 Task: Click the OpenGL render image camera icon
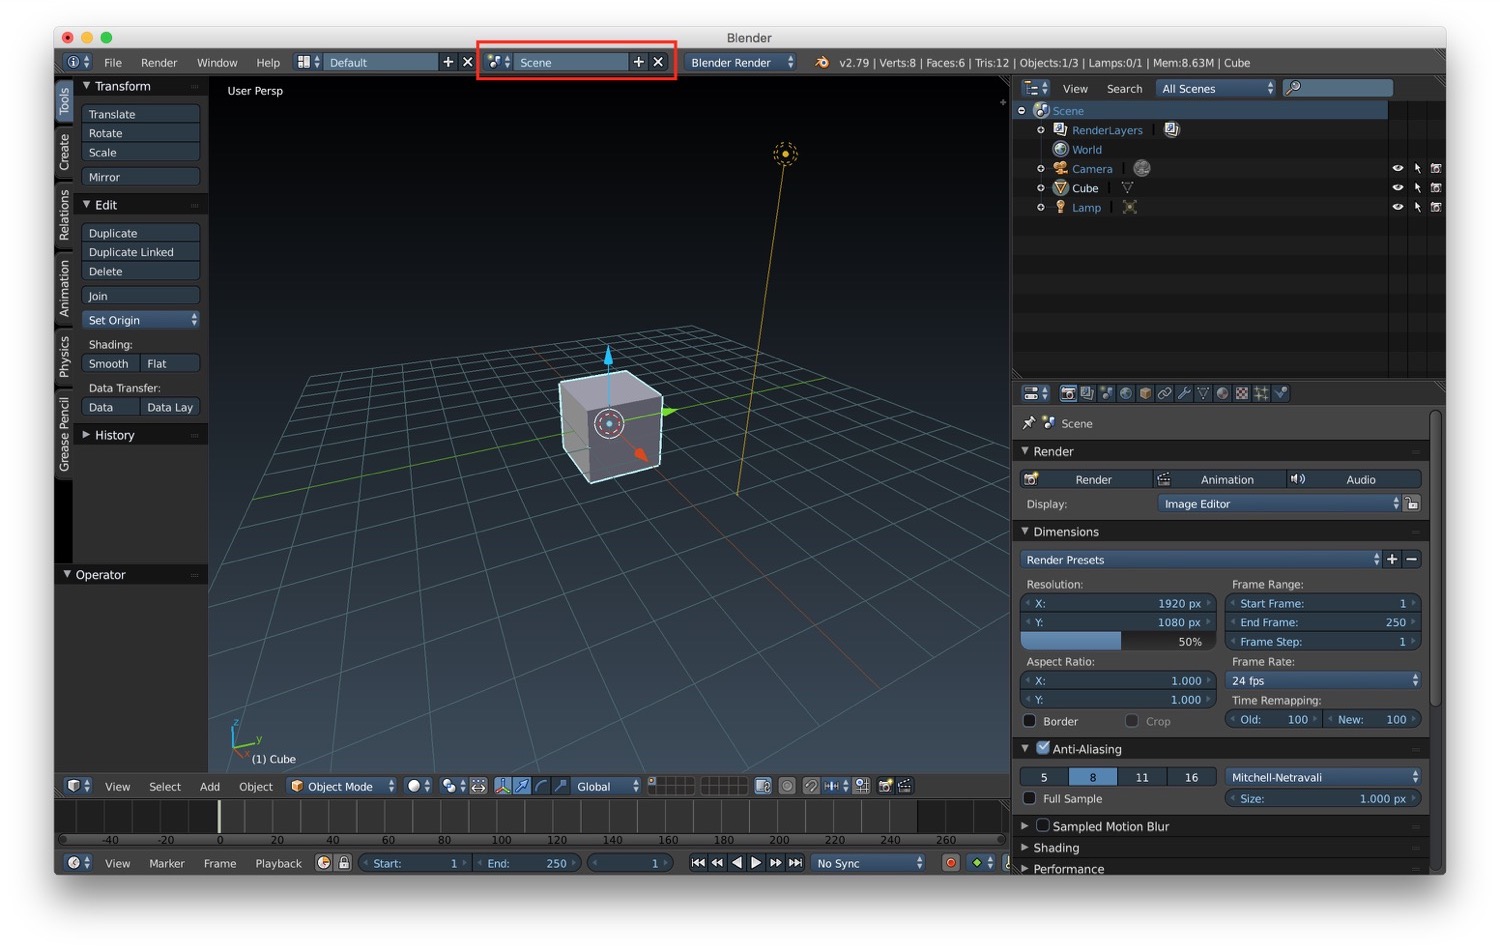pyautogui.click(x=885, y=786)
